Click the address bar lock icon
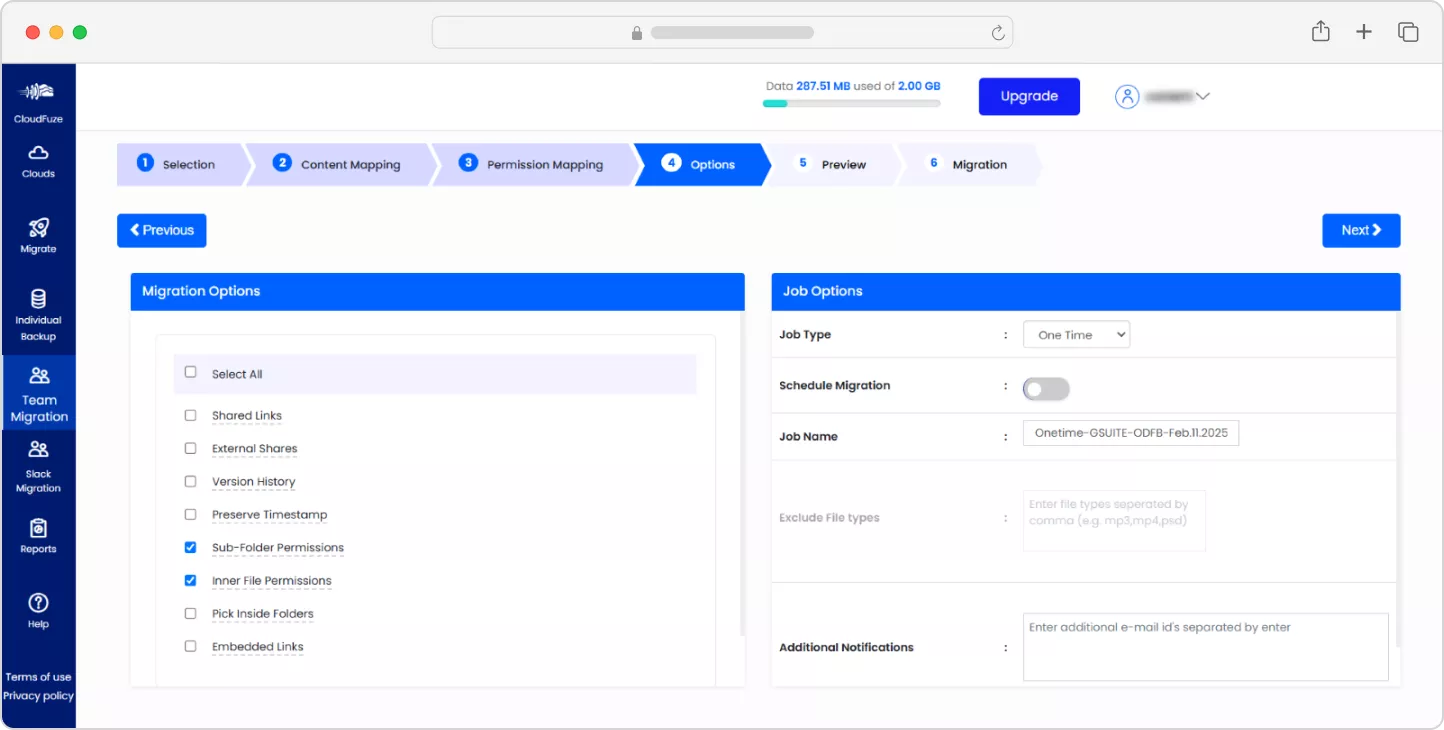The height and width of the screenshot is (730, 1444). 637,33
